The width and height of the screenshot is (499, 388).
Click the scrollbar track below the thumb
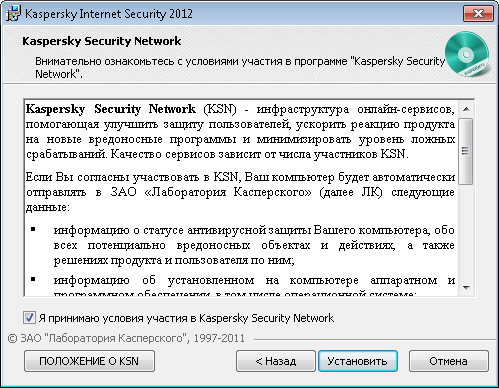[466, 232]
